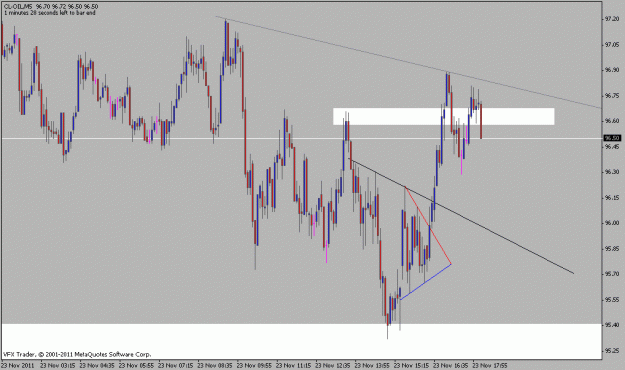Click the 95.55 price axis label
Viewport: 625px width, 370px height.
click(612, 299)
